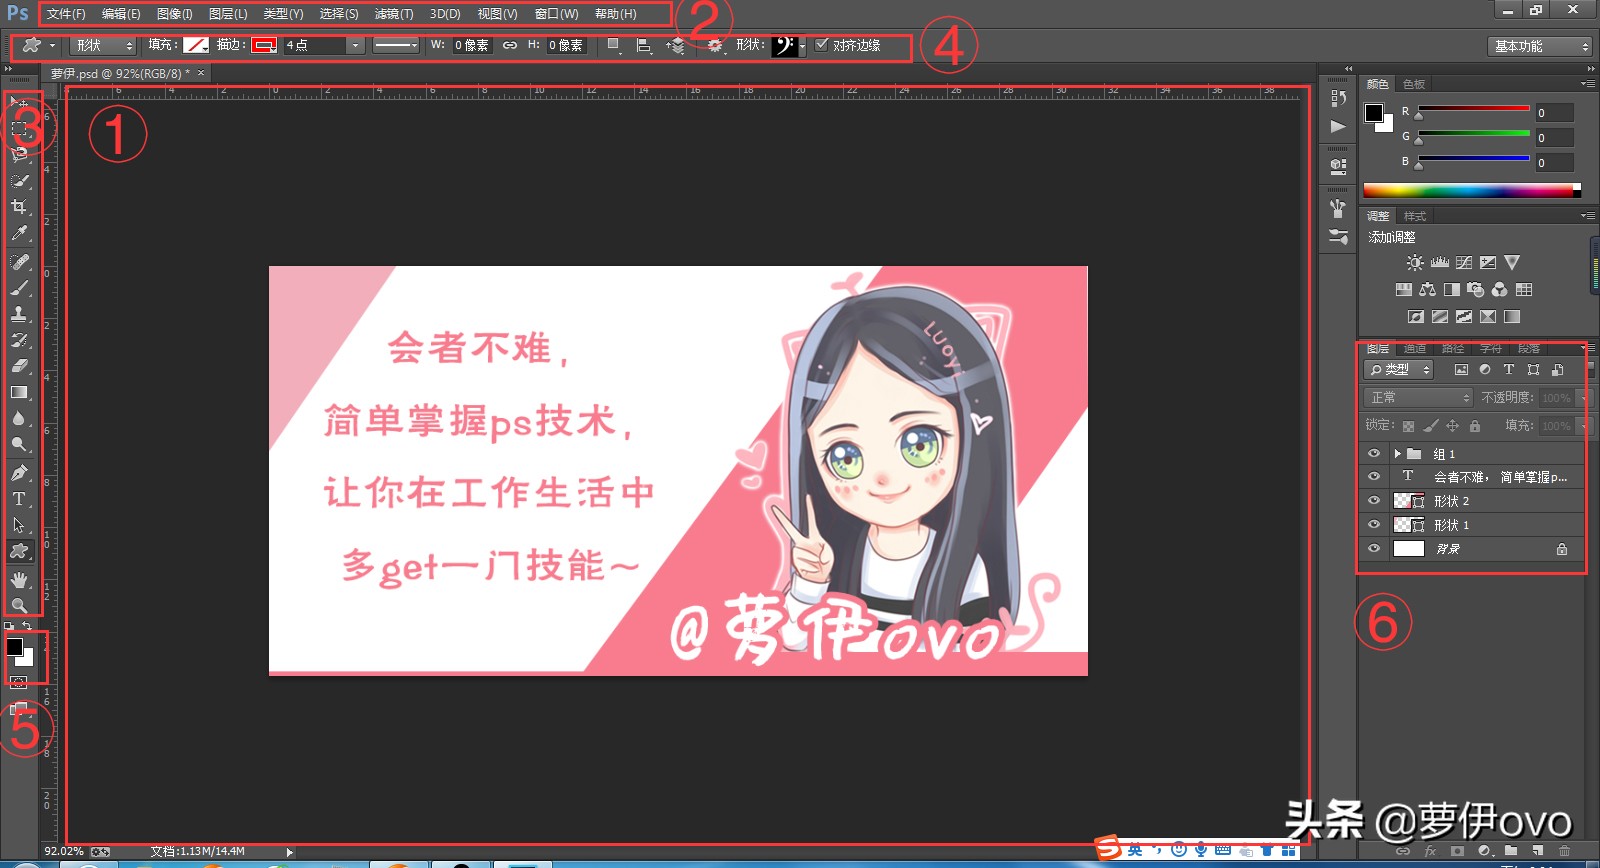This screenshot has width=1600, height=868.
Task: Select the Healing Brush tool
Action: 19,261
